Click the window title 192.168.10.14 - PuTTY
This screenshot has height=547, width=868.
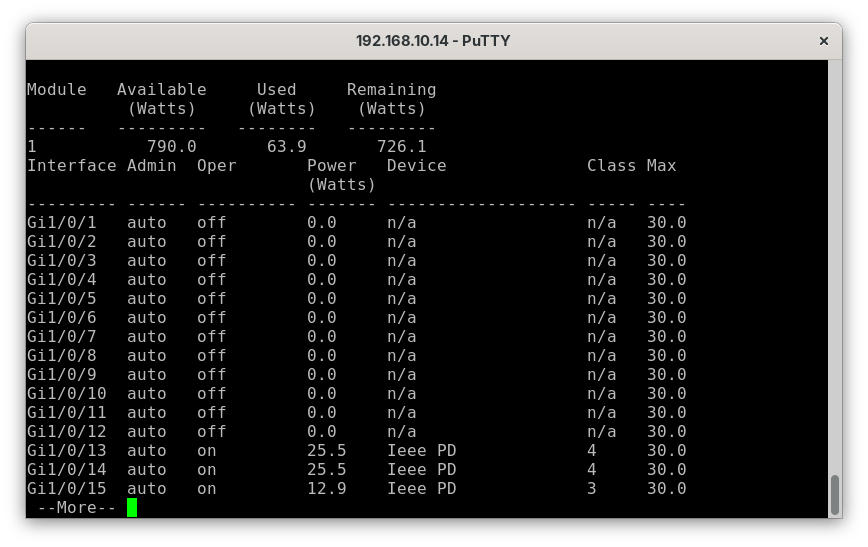click(x=433, y=41)
